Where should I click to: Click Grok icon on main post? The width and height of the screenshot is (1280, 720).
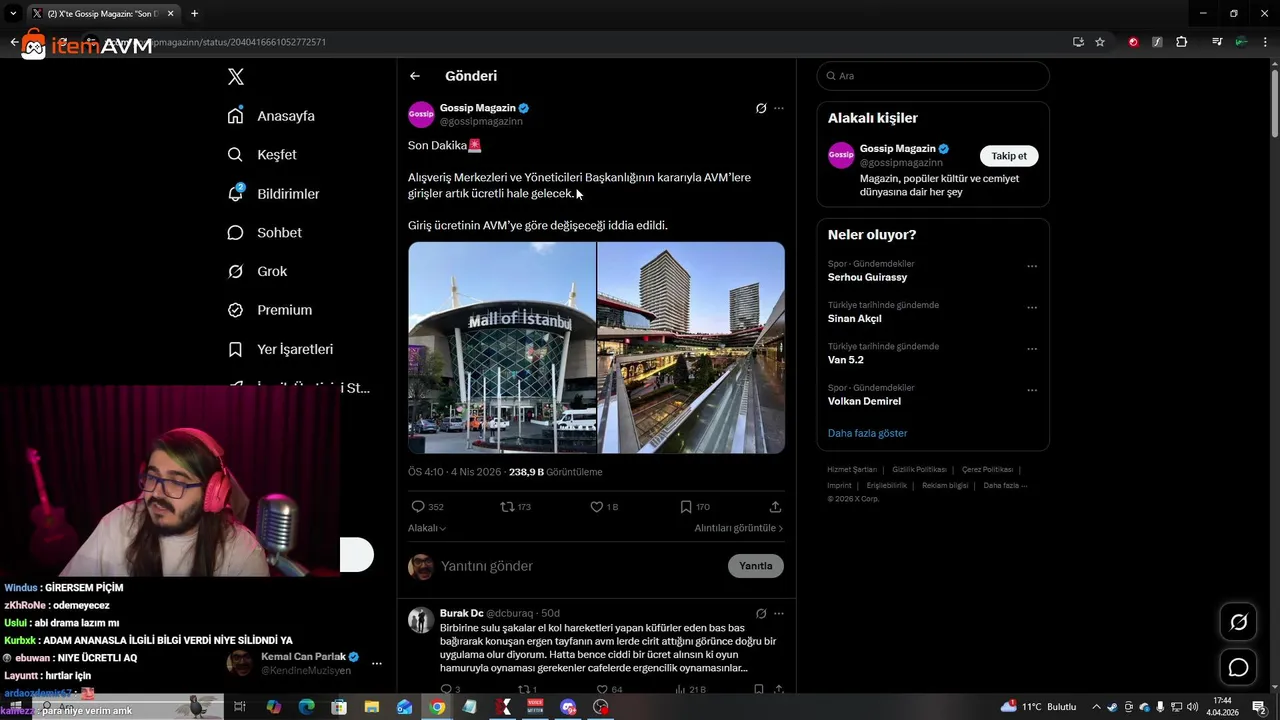[761, 108]
